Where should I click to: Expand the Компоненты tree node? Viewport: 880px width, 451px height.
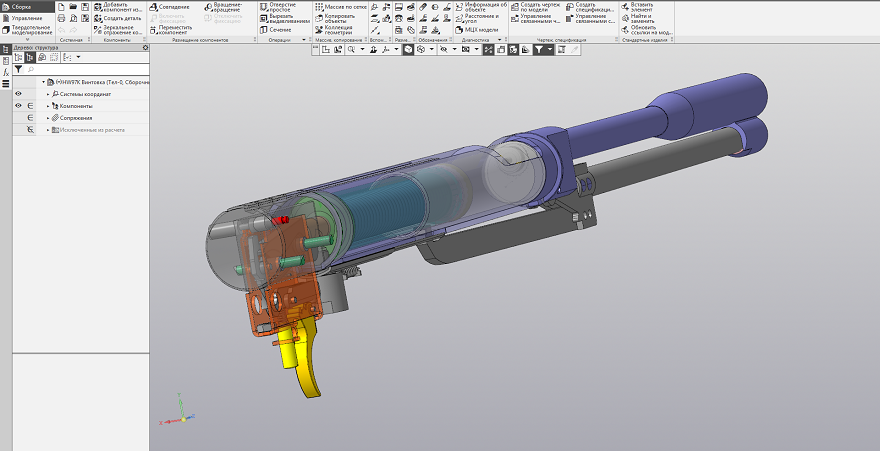pos(47,106)
